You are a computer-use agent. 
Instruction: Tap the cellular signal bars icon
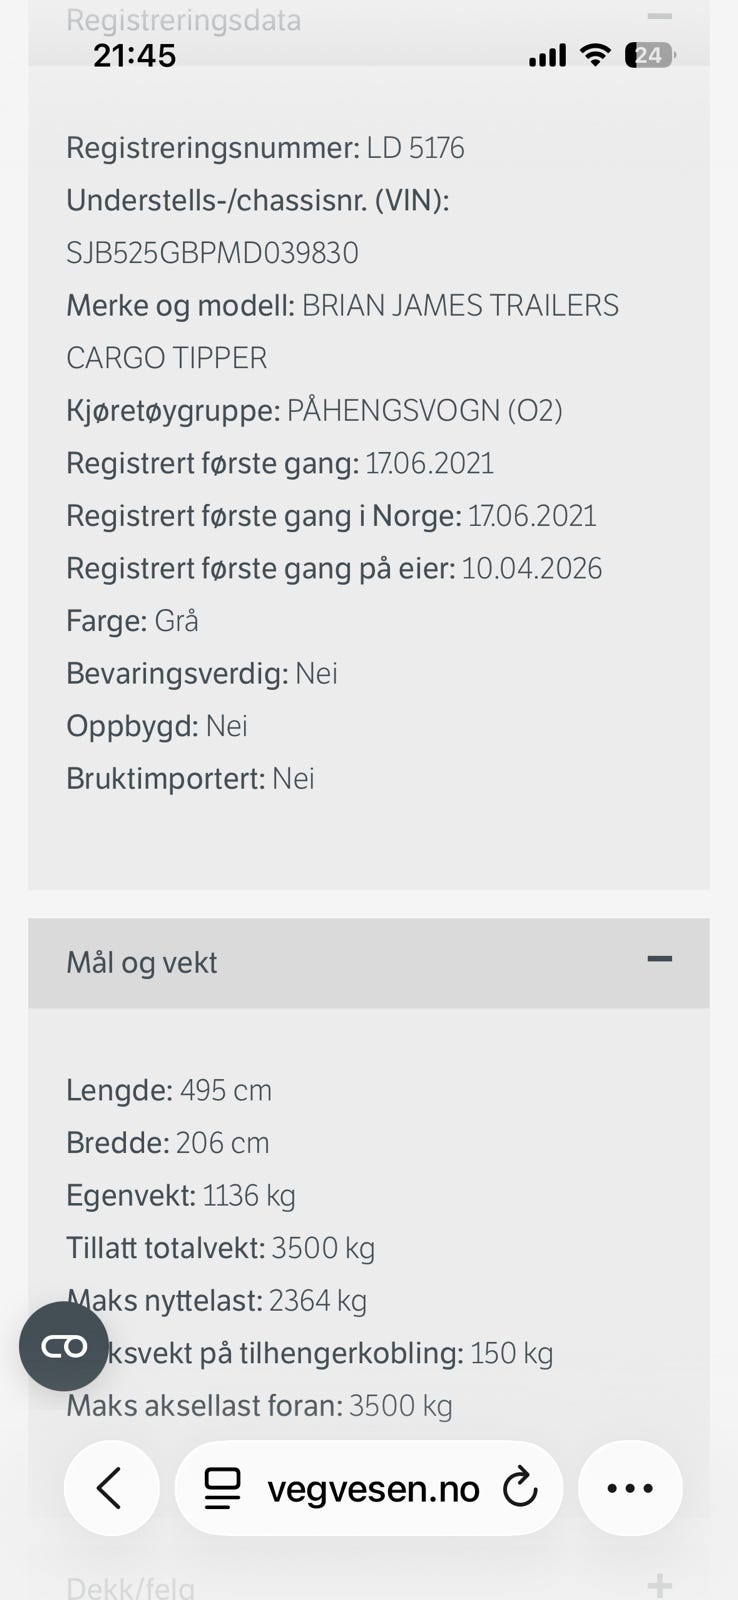[547, 55]
